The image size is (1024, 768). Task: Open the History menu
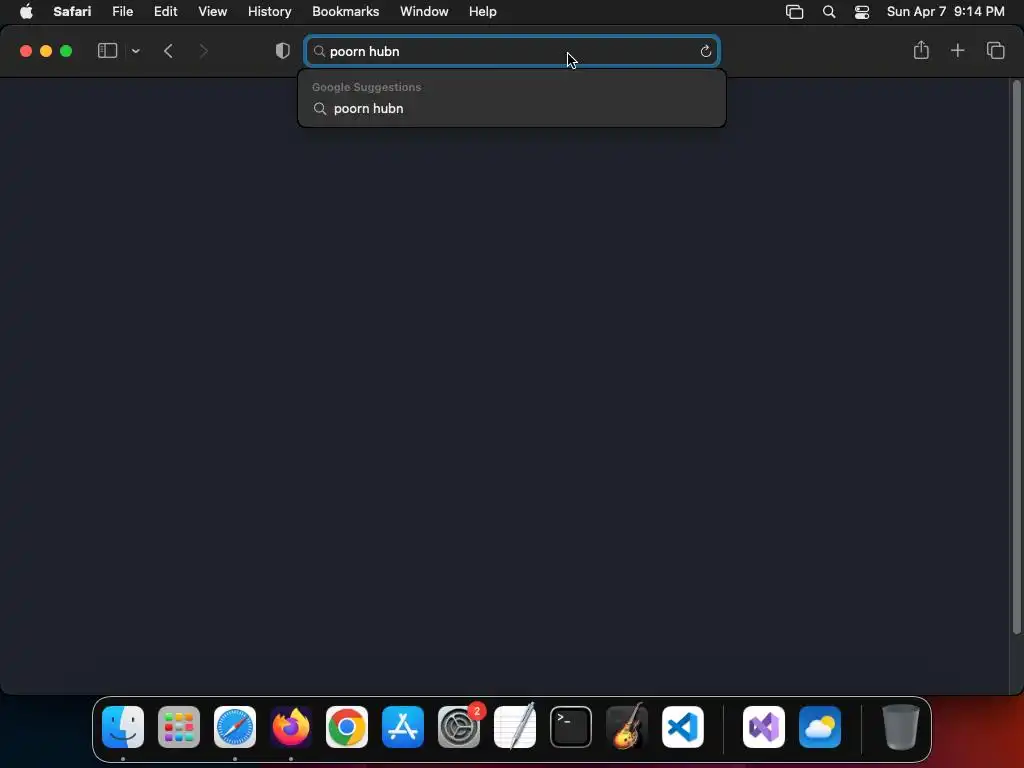[269, 12]
